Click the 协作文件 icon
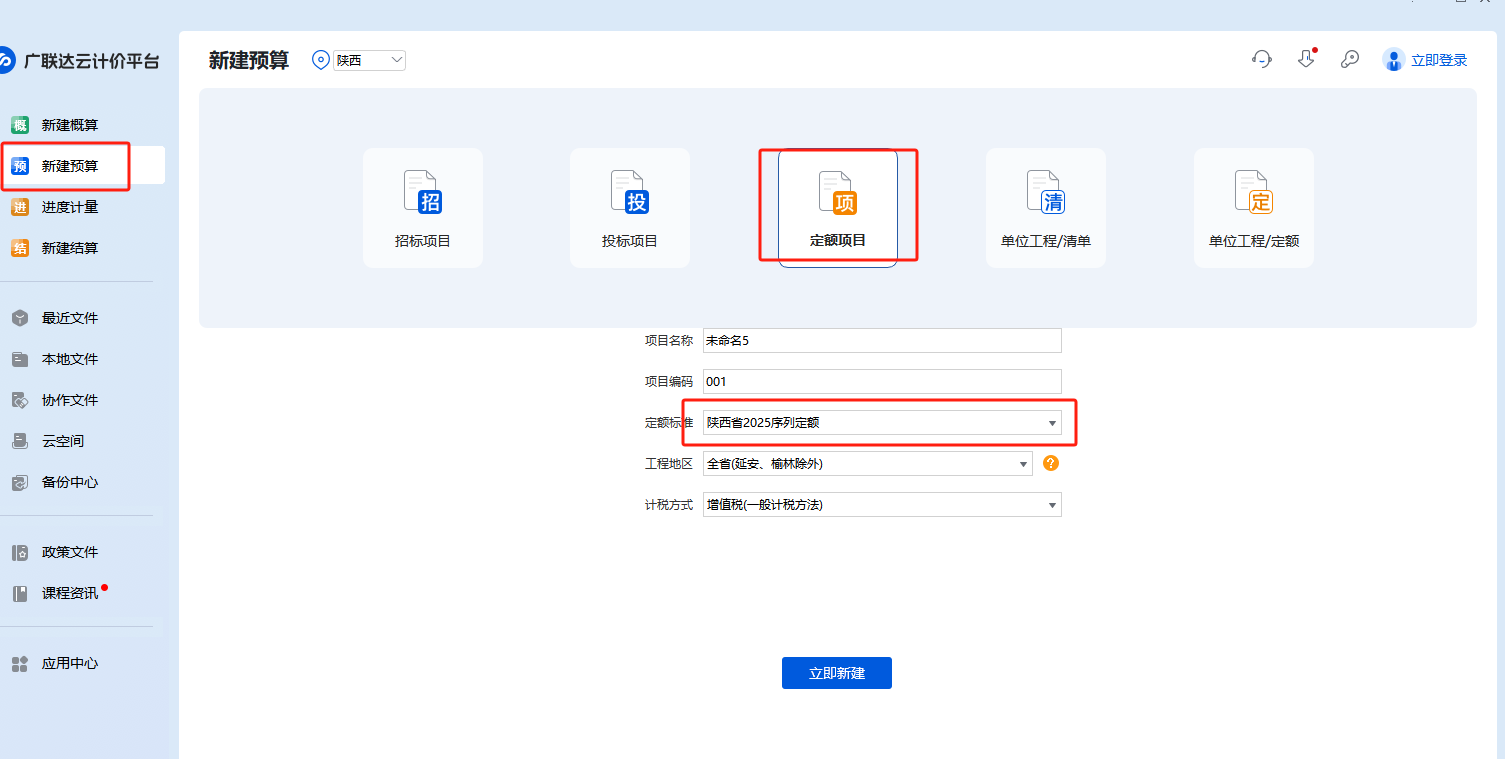The image size is (1505, 759). pyautogui.click(x=20, y=400)
